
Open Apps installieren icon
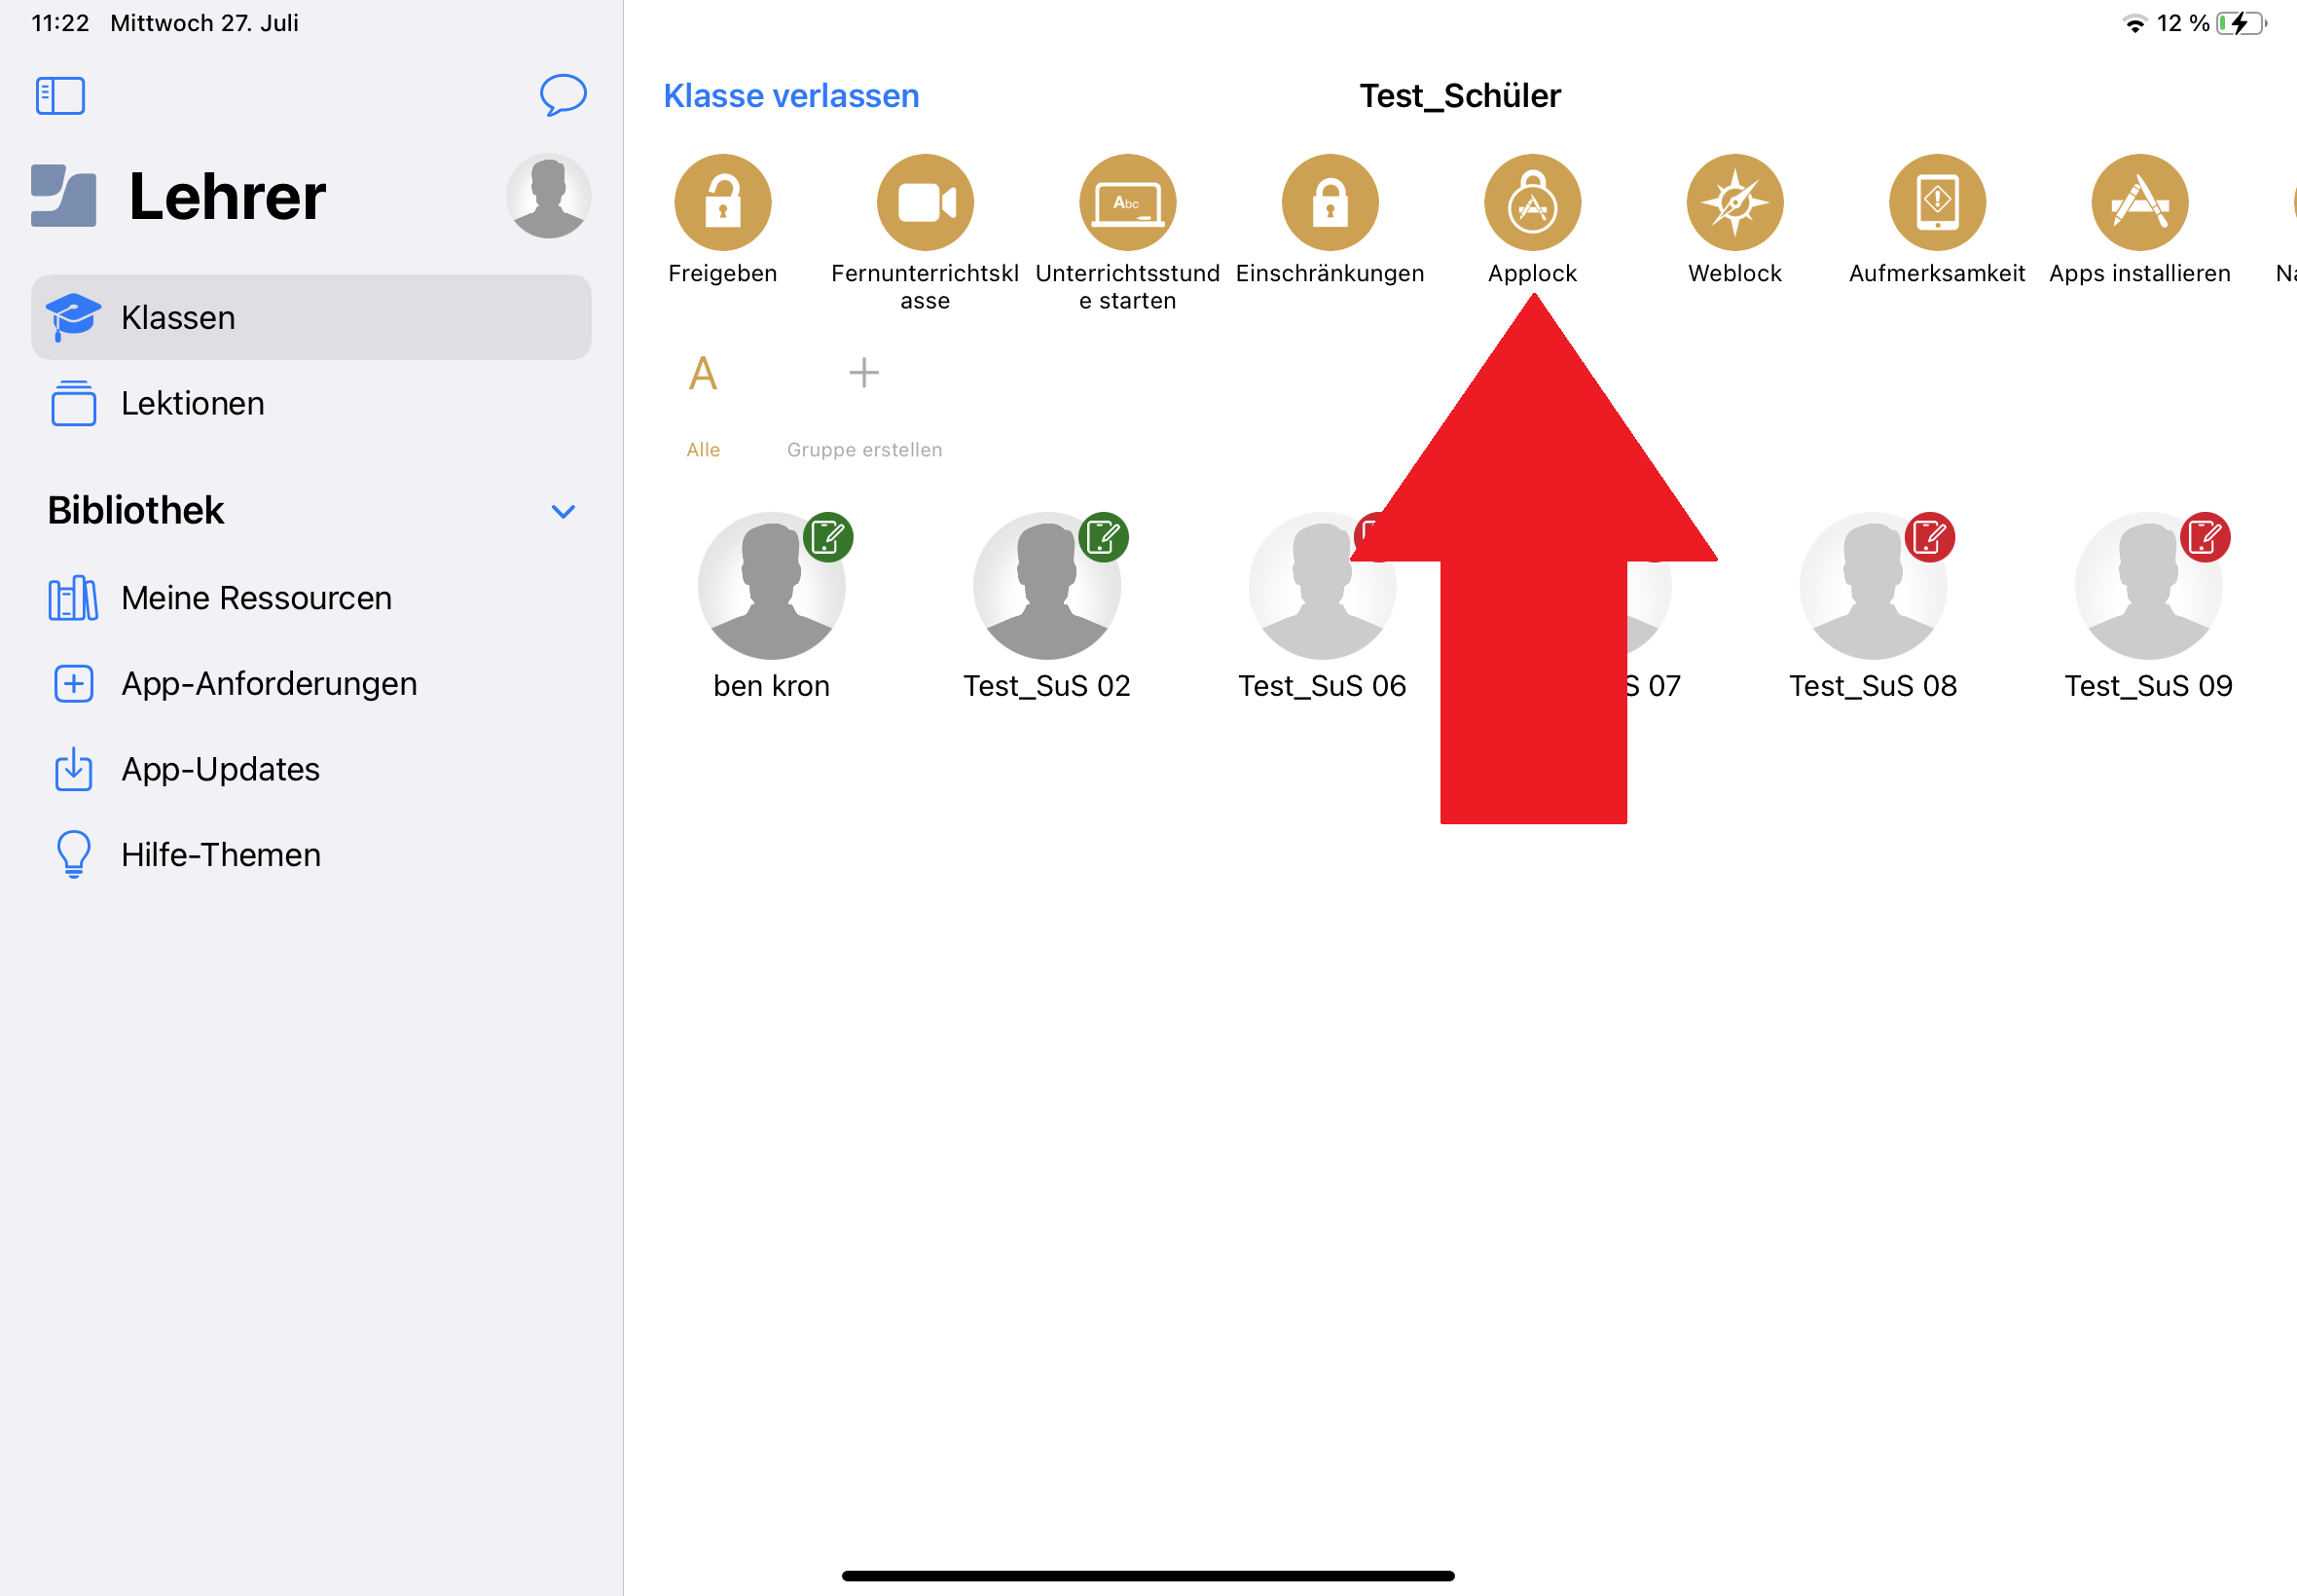pyautogui.click(x=2140, y=202)
